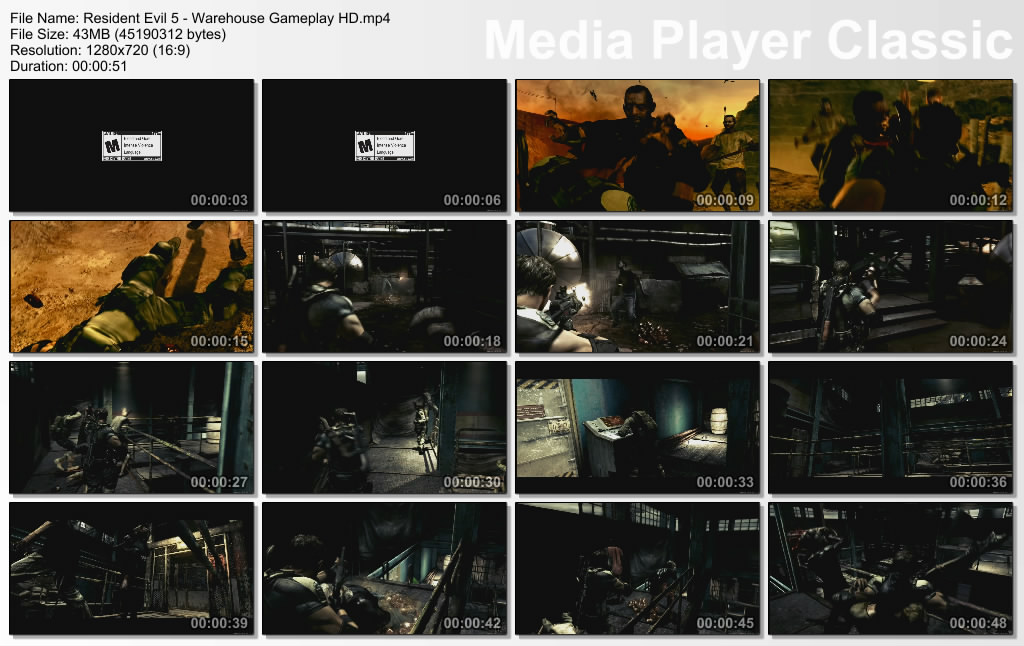Select the gunfire thumbnail at 00:00:21
This screenshot has width=1024, height=646.
[x=637, y=287]
